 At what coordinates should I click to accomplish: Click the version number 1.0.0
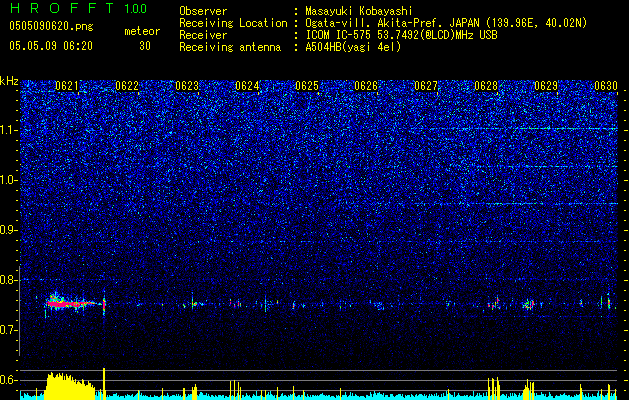point(135,9)
